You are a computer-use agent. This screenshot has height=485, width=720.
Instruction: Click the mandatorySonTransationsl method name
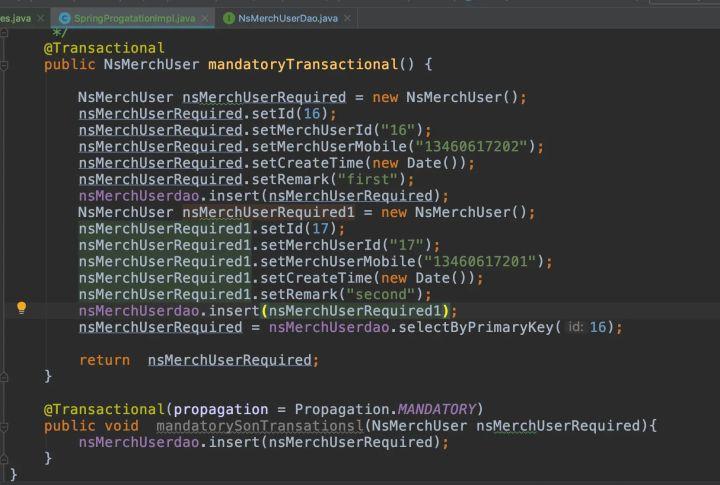258,425
